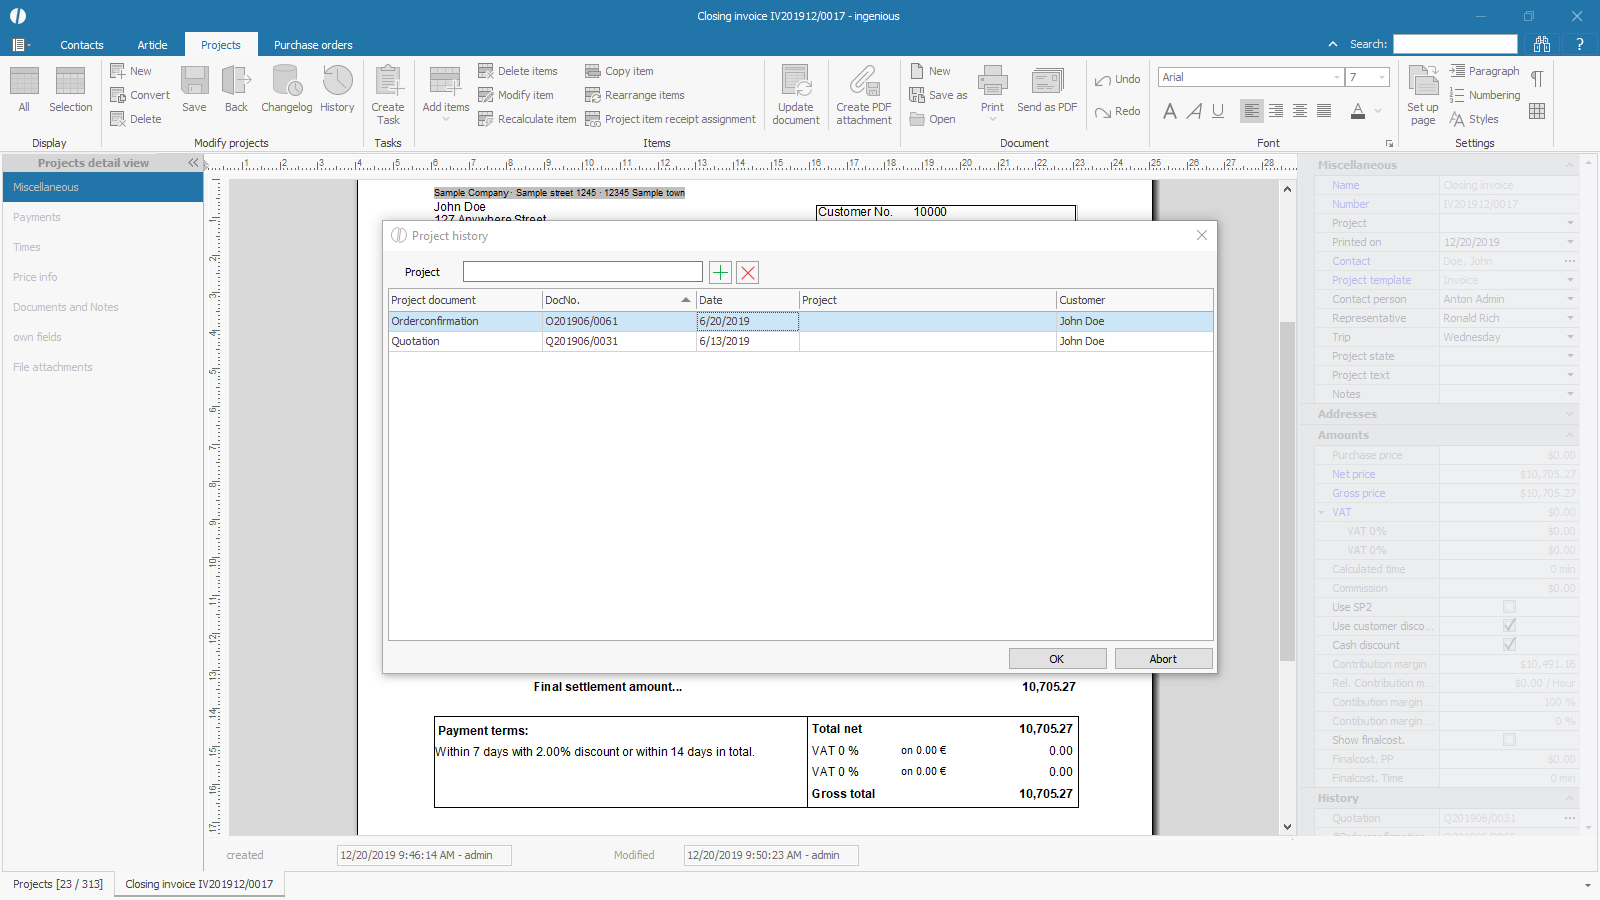Enable the Show finalcost checkbox

(1509, 740)
